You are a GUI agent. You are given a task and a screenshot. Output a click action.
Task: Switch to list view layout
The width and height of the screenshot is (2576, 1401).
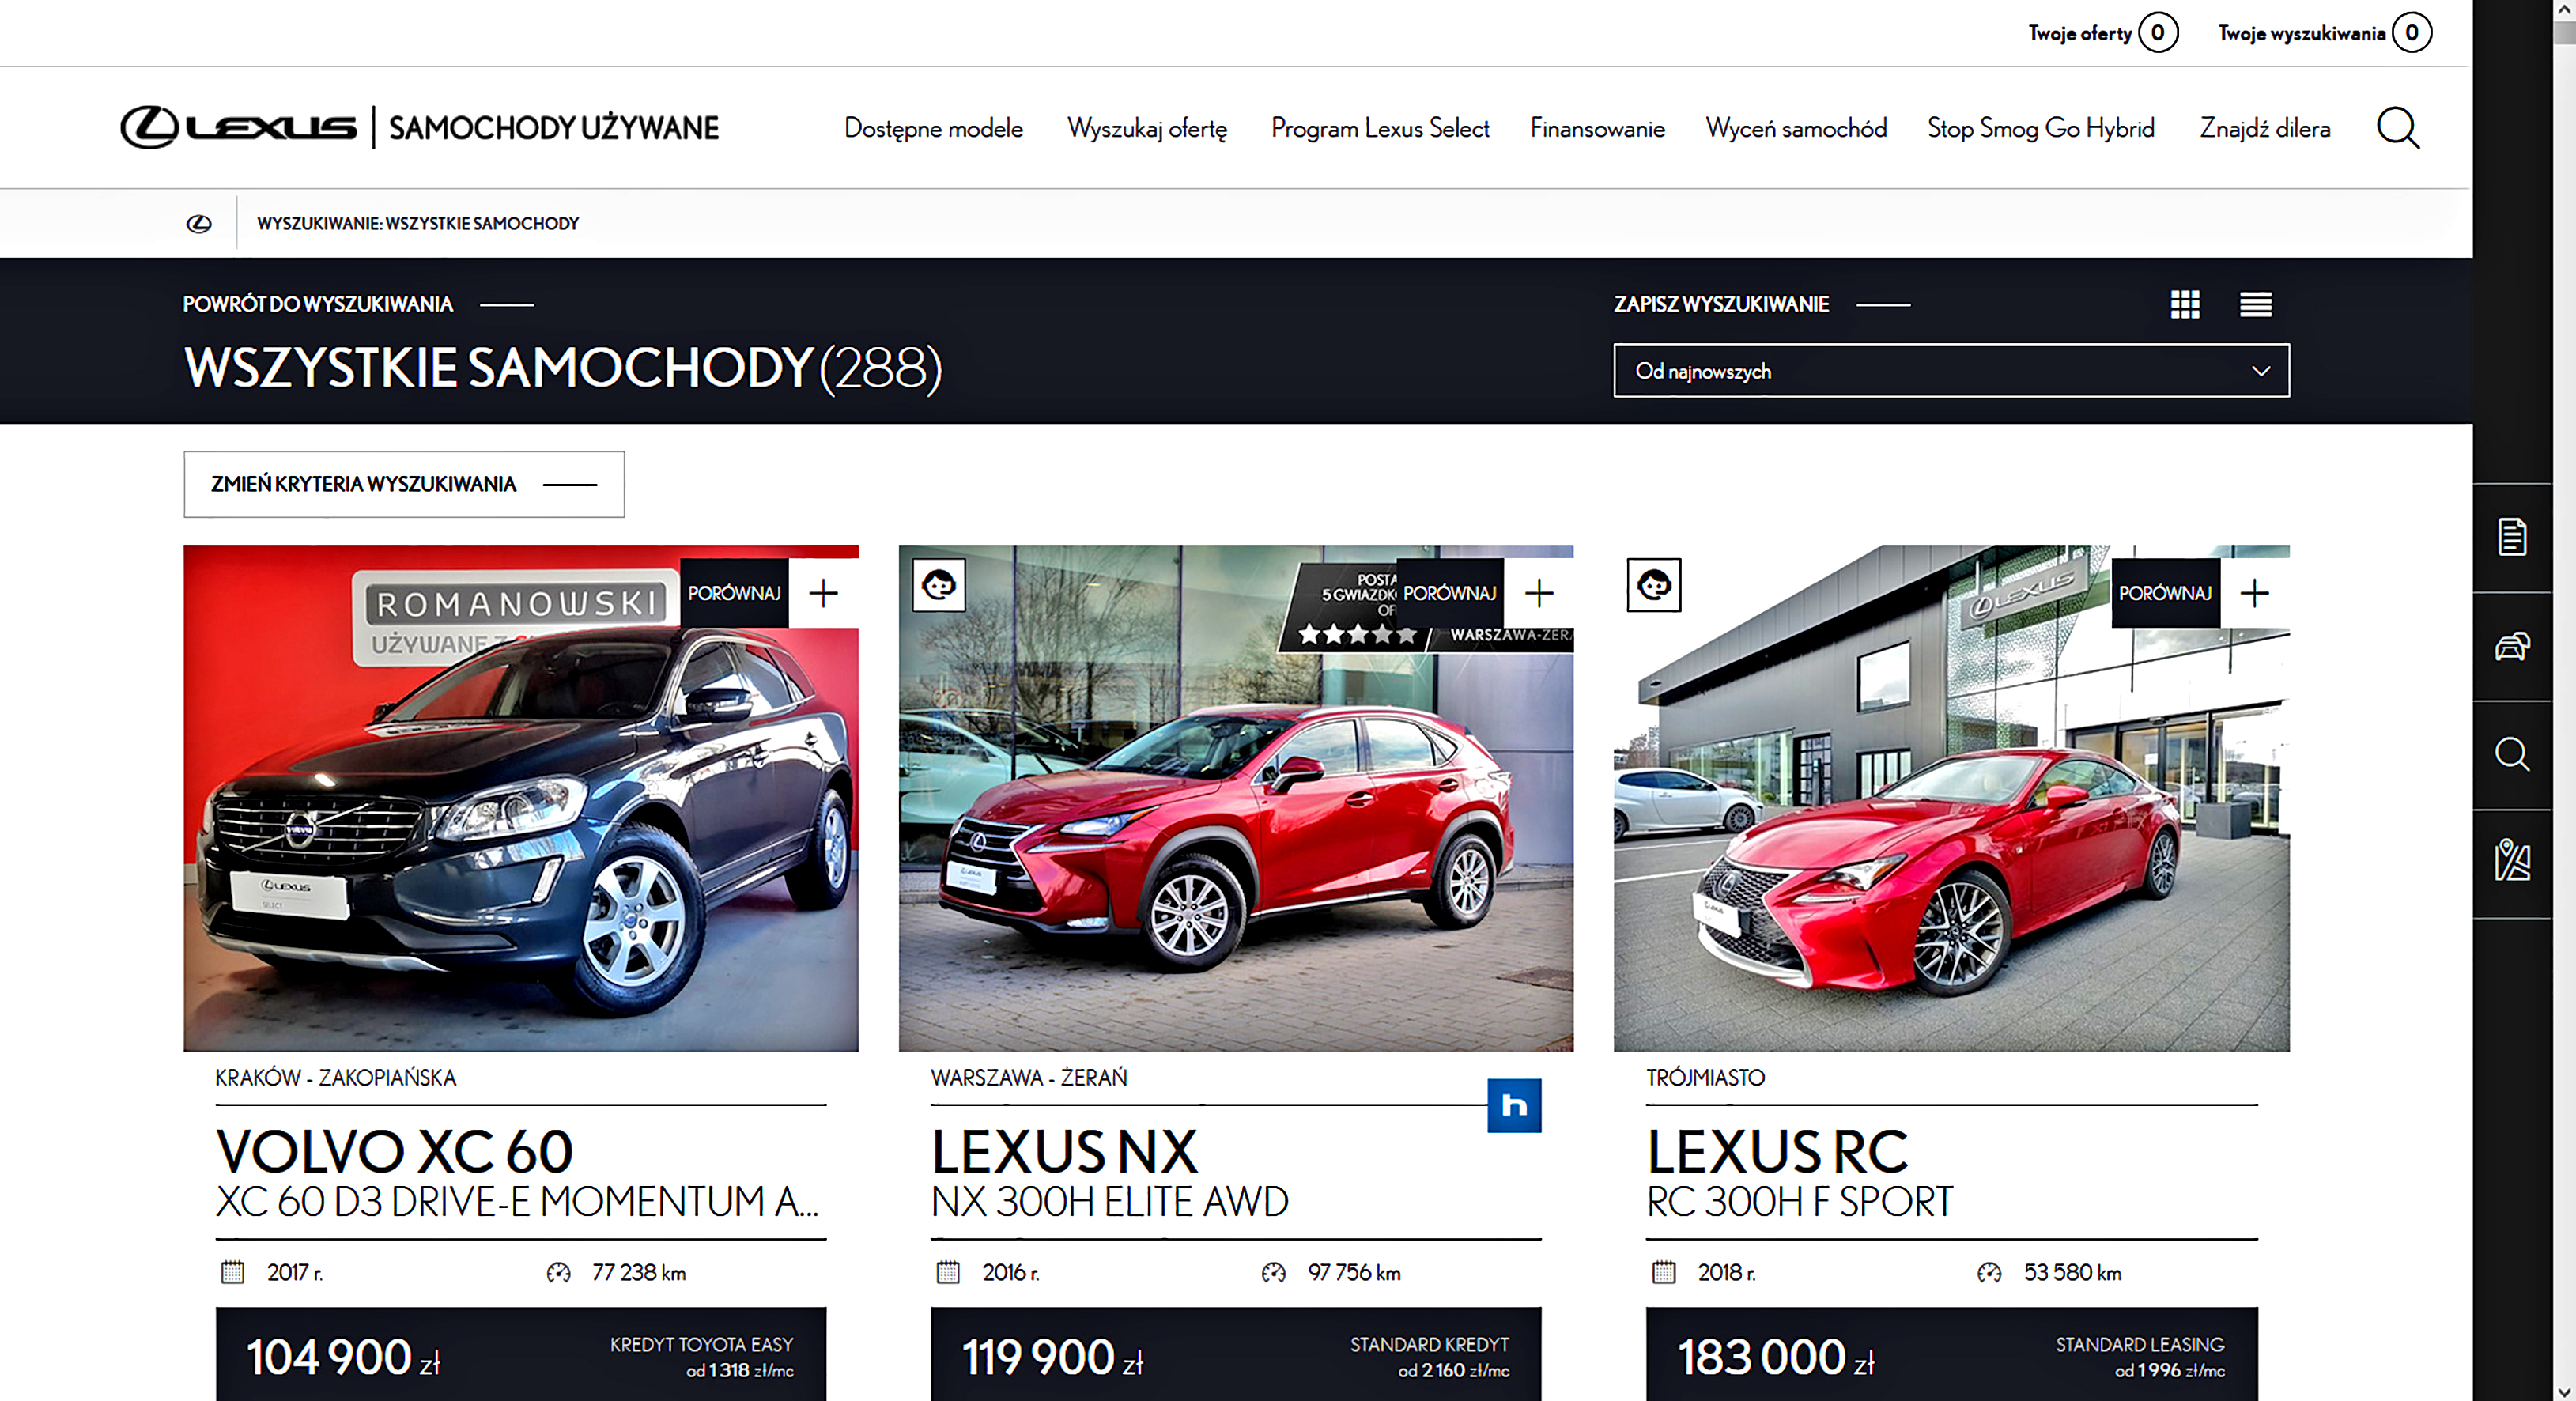2255,304
